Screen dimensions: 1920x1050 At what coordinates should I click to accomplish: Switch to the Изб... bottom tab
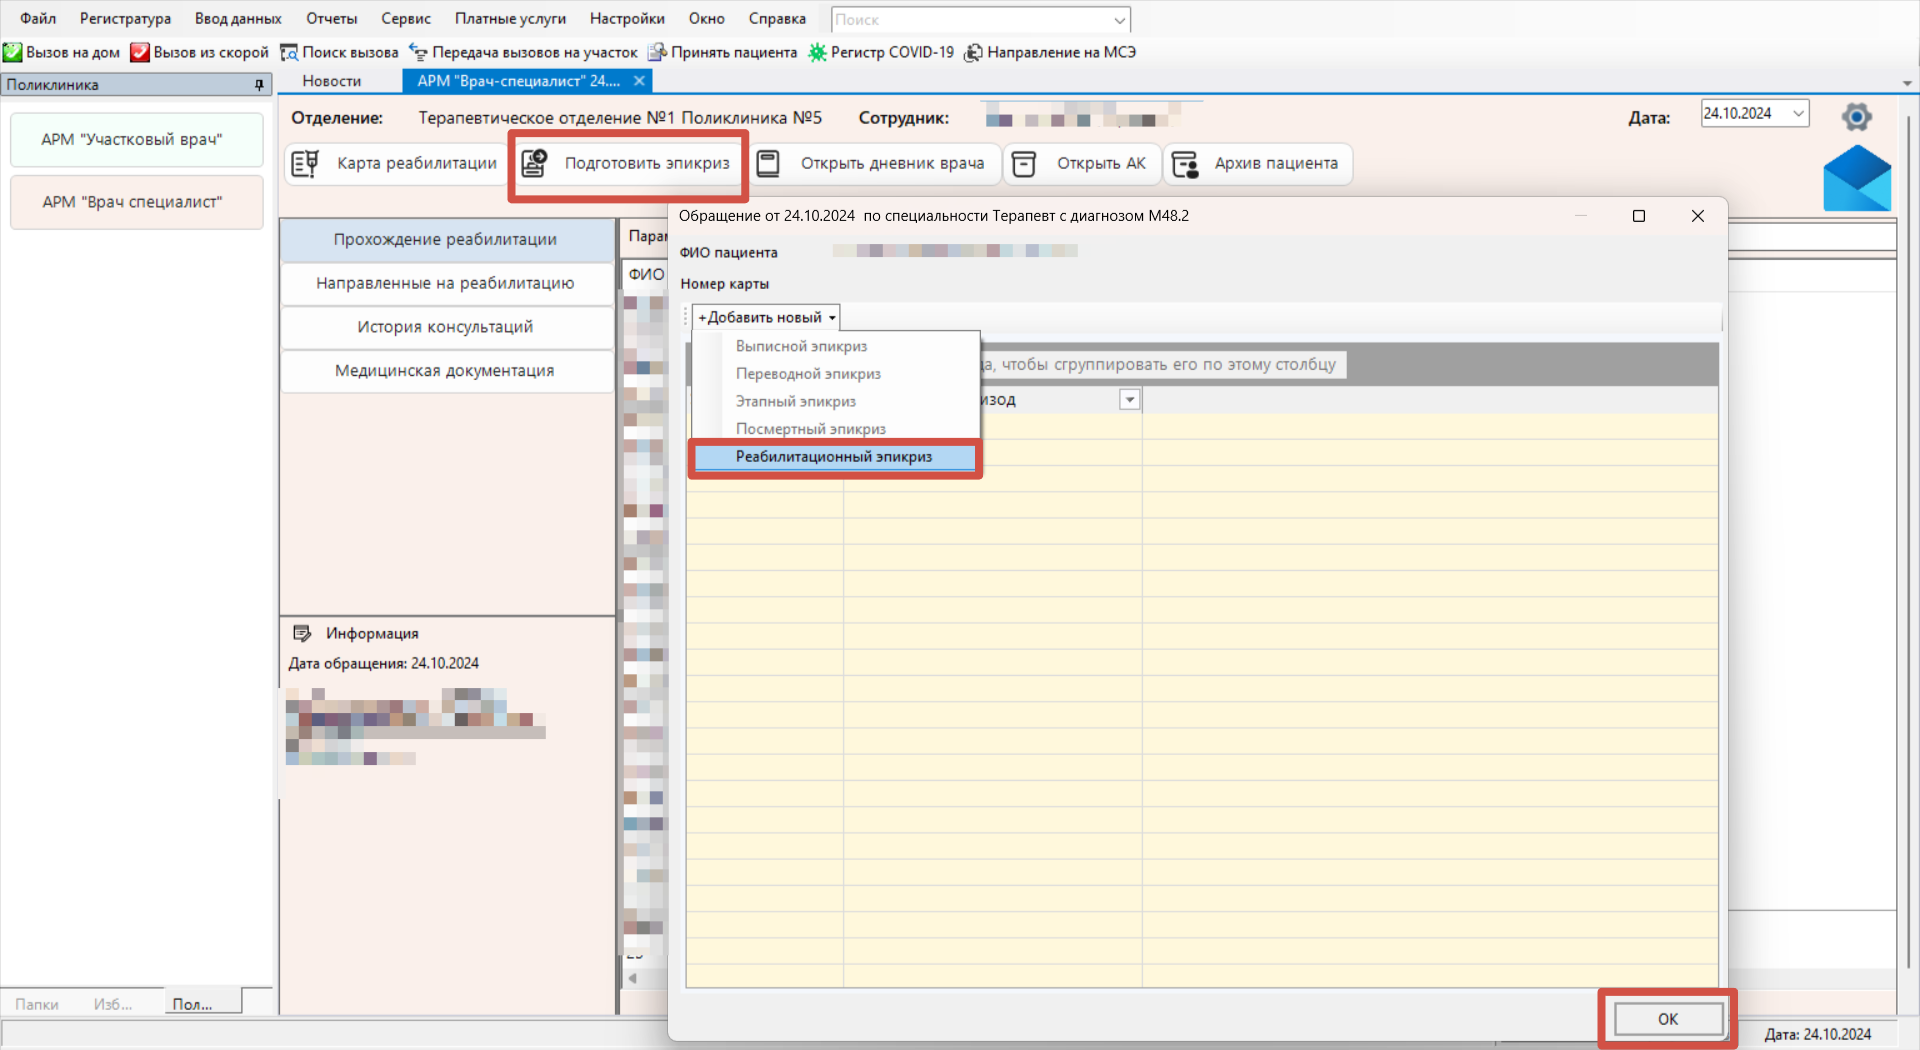click(113, 1004)
